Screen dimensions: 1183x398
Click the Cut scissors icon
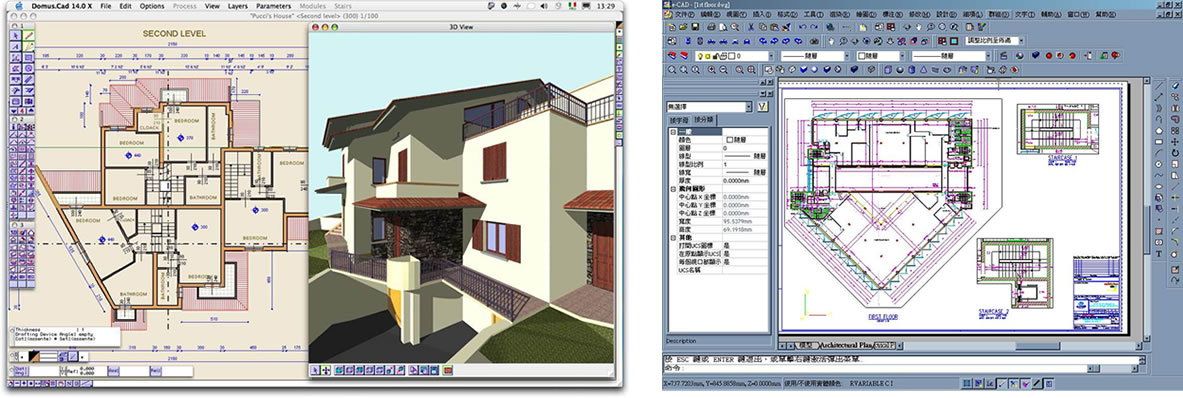coord(751,27)
